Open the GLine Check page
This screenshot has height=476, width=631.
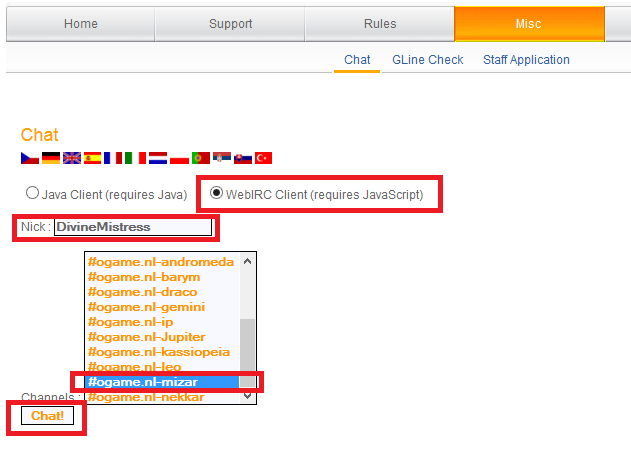click(x=428, y=60)
